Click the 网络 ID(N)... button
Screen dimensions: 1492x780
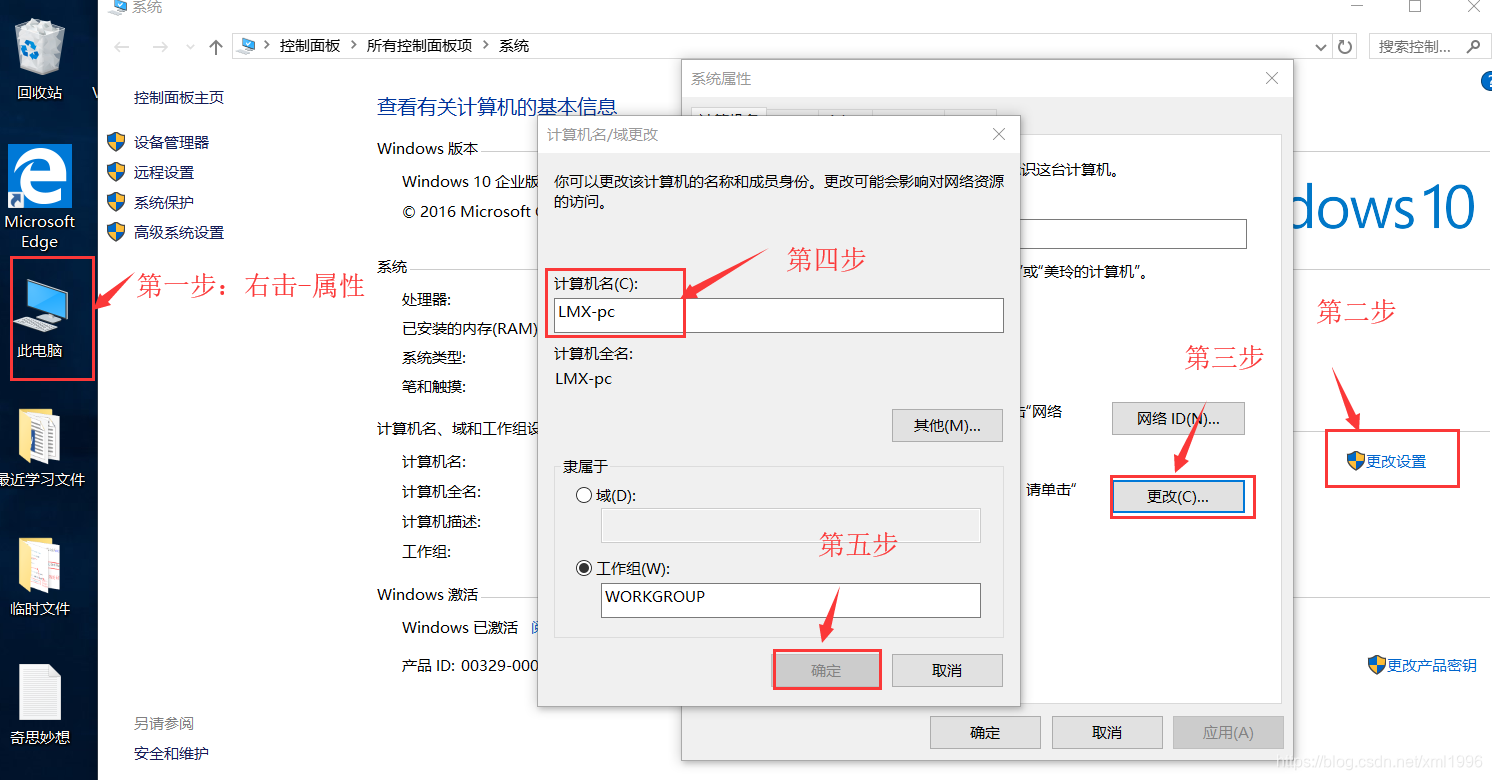[x=1178, y=419]
